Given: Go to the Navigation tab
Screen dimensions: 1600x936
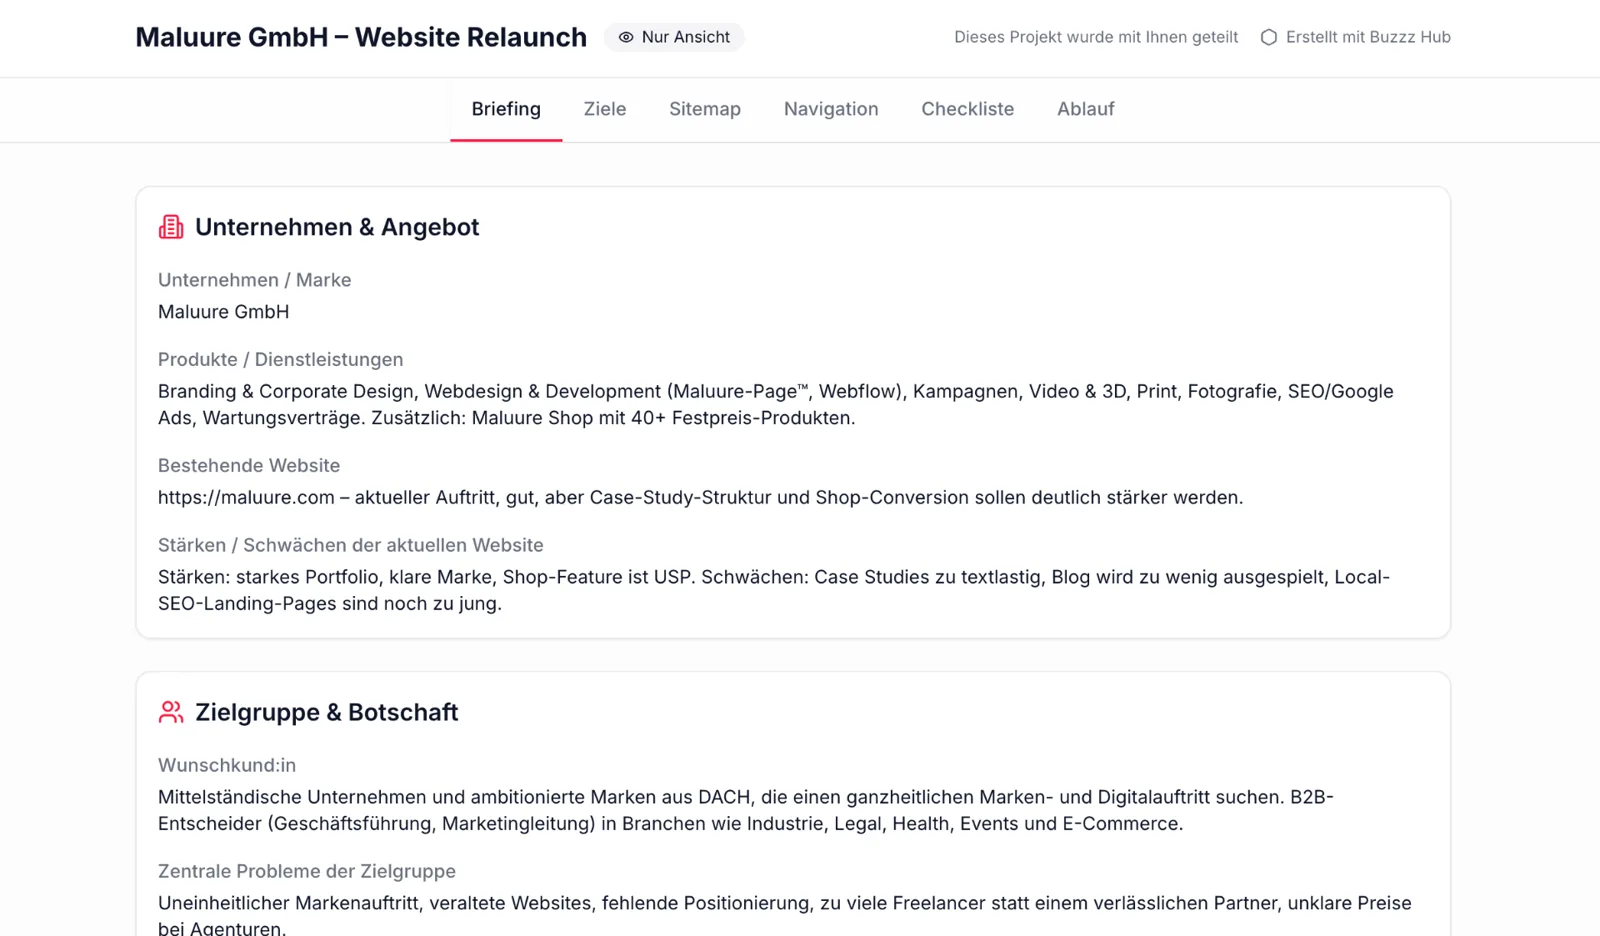Looking at the screenshot, I should tap(831, 109).
